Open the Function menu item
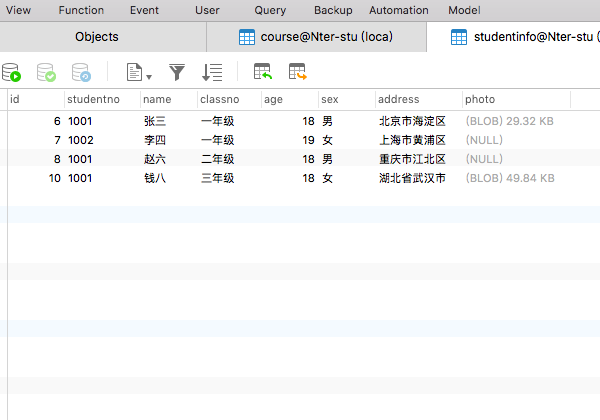 click(81, 10)
